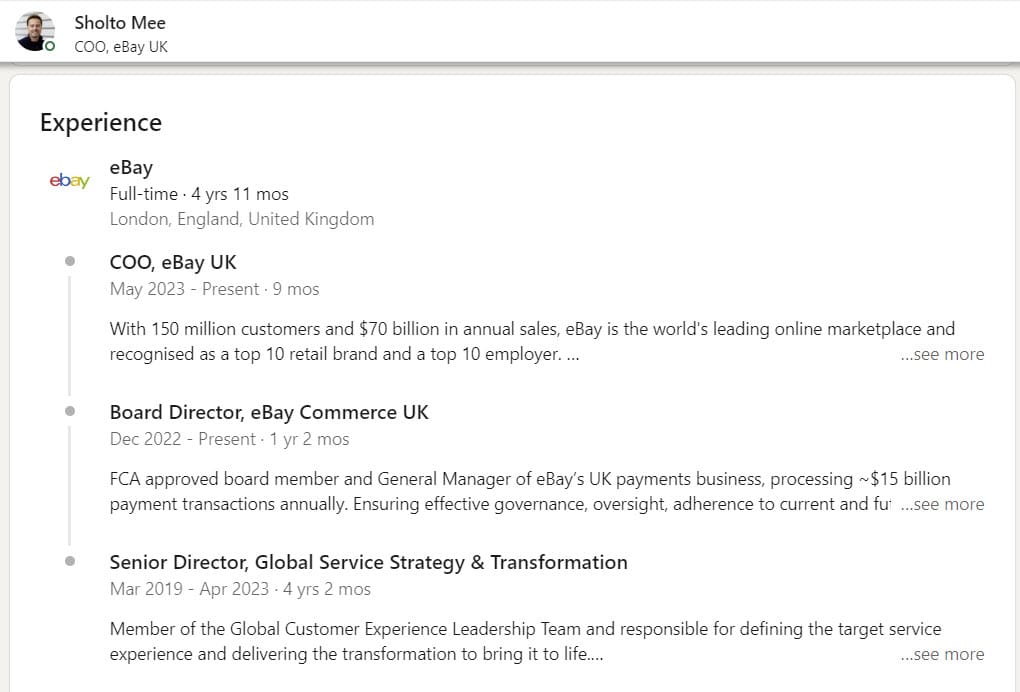Image resolution: width=1020 pixels, height=692 pixels.
Task: Click timeline bullet beside COO, eBay UK
Action: pyautogui.click(x=70, y=261)
